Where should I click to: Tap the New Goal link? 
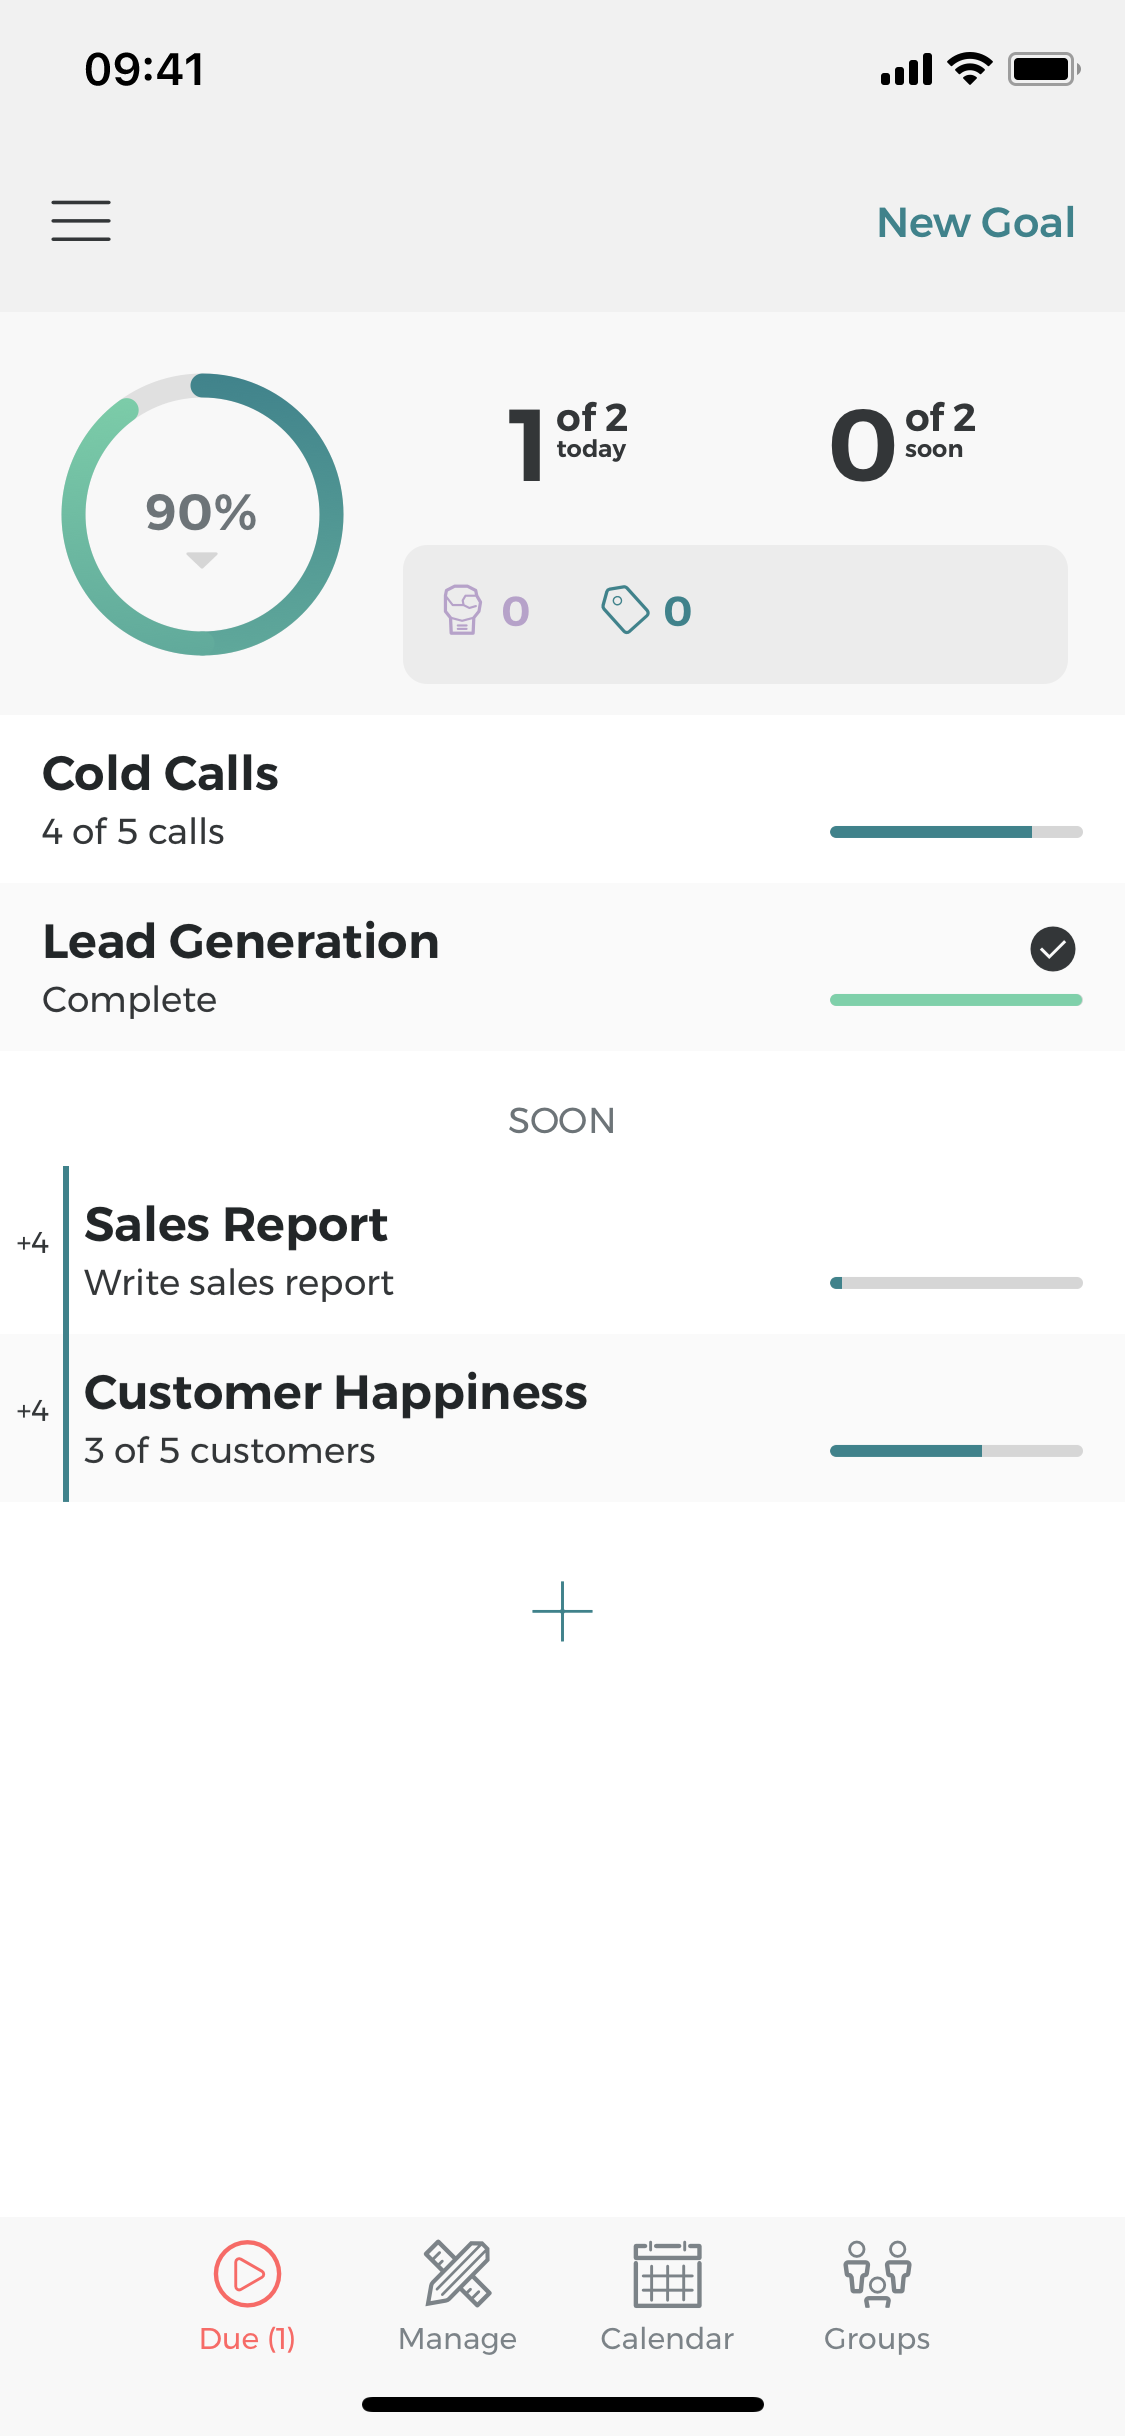coord(975,221)
